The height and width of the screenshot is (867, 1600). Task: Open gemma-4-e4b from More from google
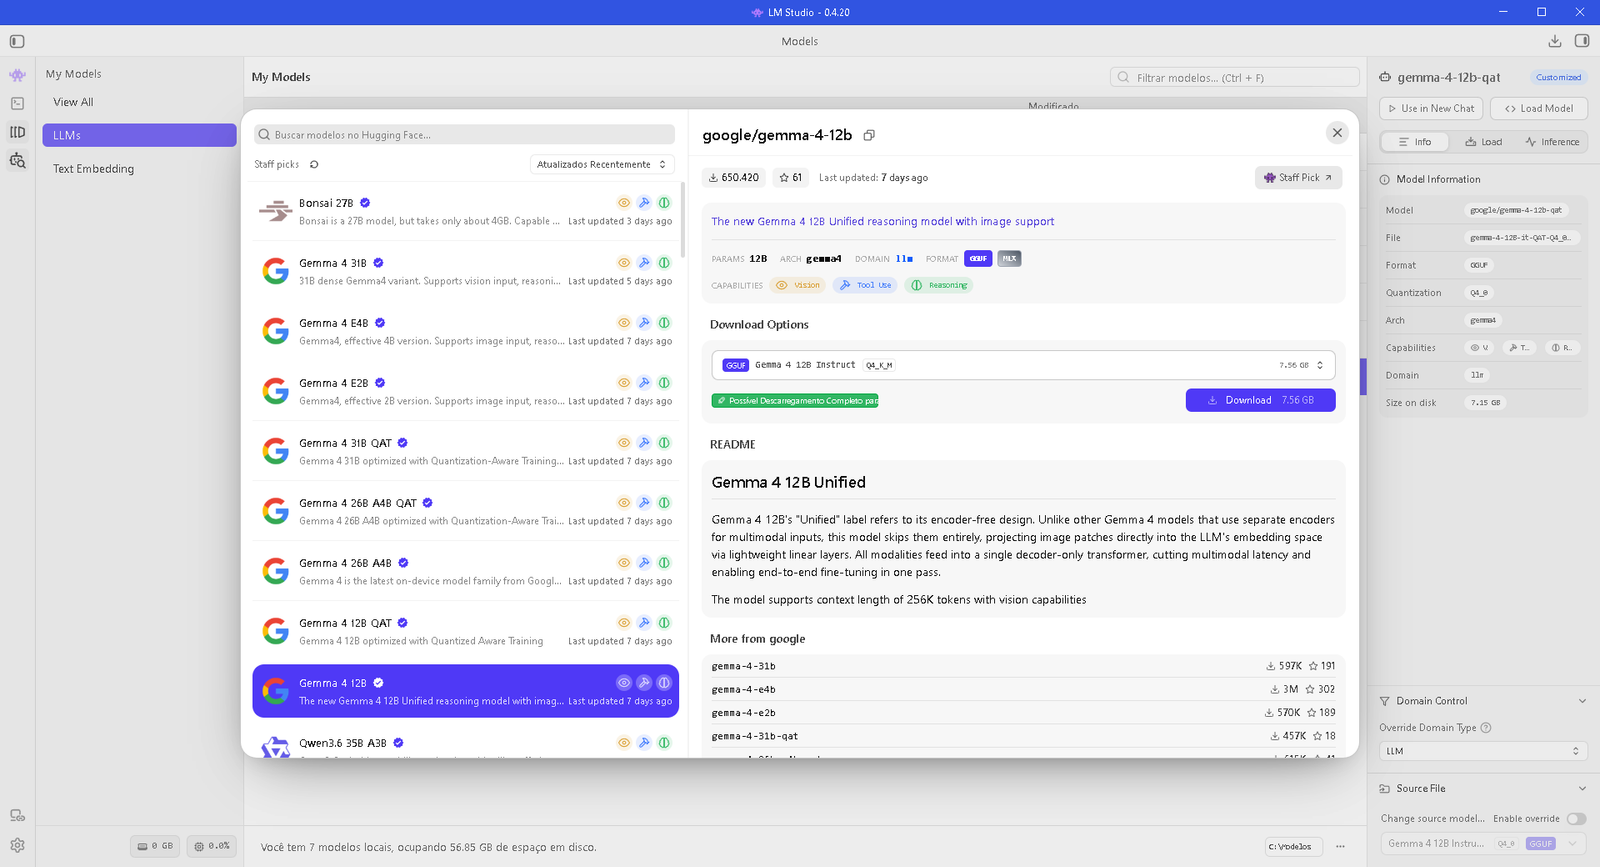click(1023, 689)
